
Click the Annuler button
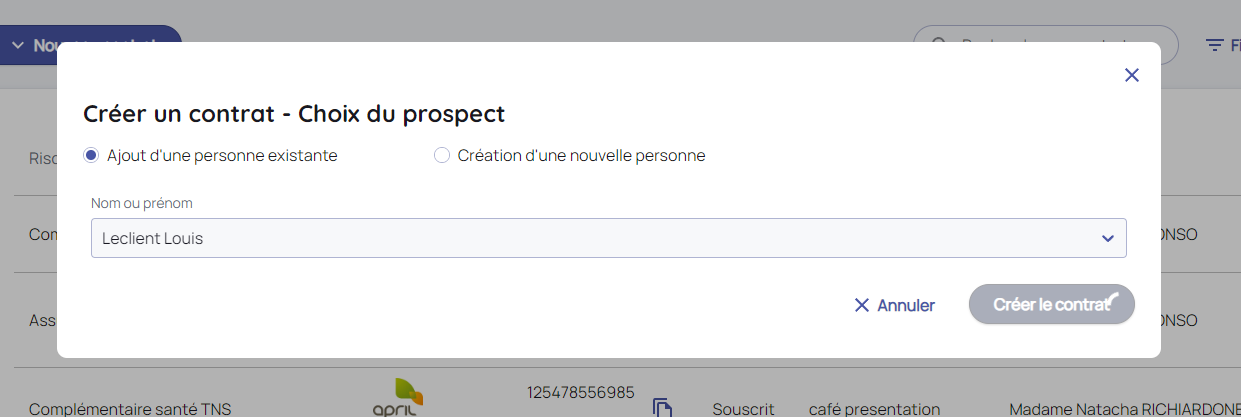click(894, 305)
